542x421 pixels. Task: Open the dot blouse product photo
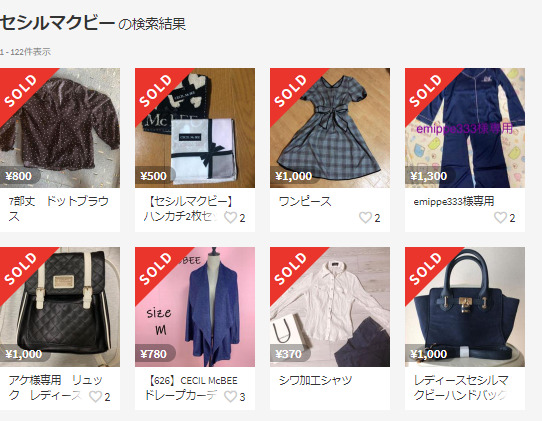(60, 128)
